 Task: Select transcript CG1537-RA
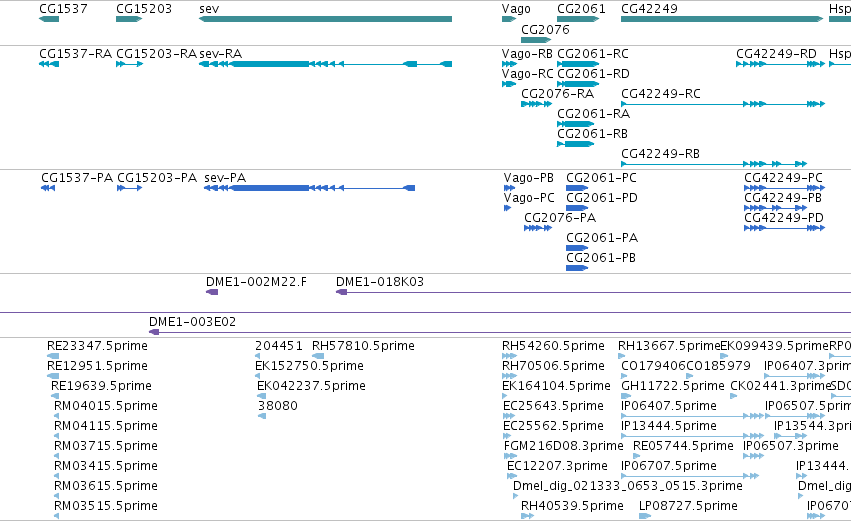coord(49,64)
